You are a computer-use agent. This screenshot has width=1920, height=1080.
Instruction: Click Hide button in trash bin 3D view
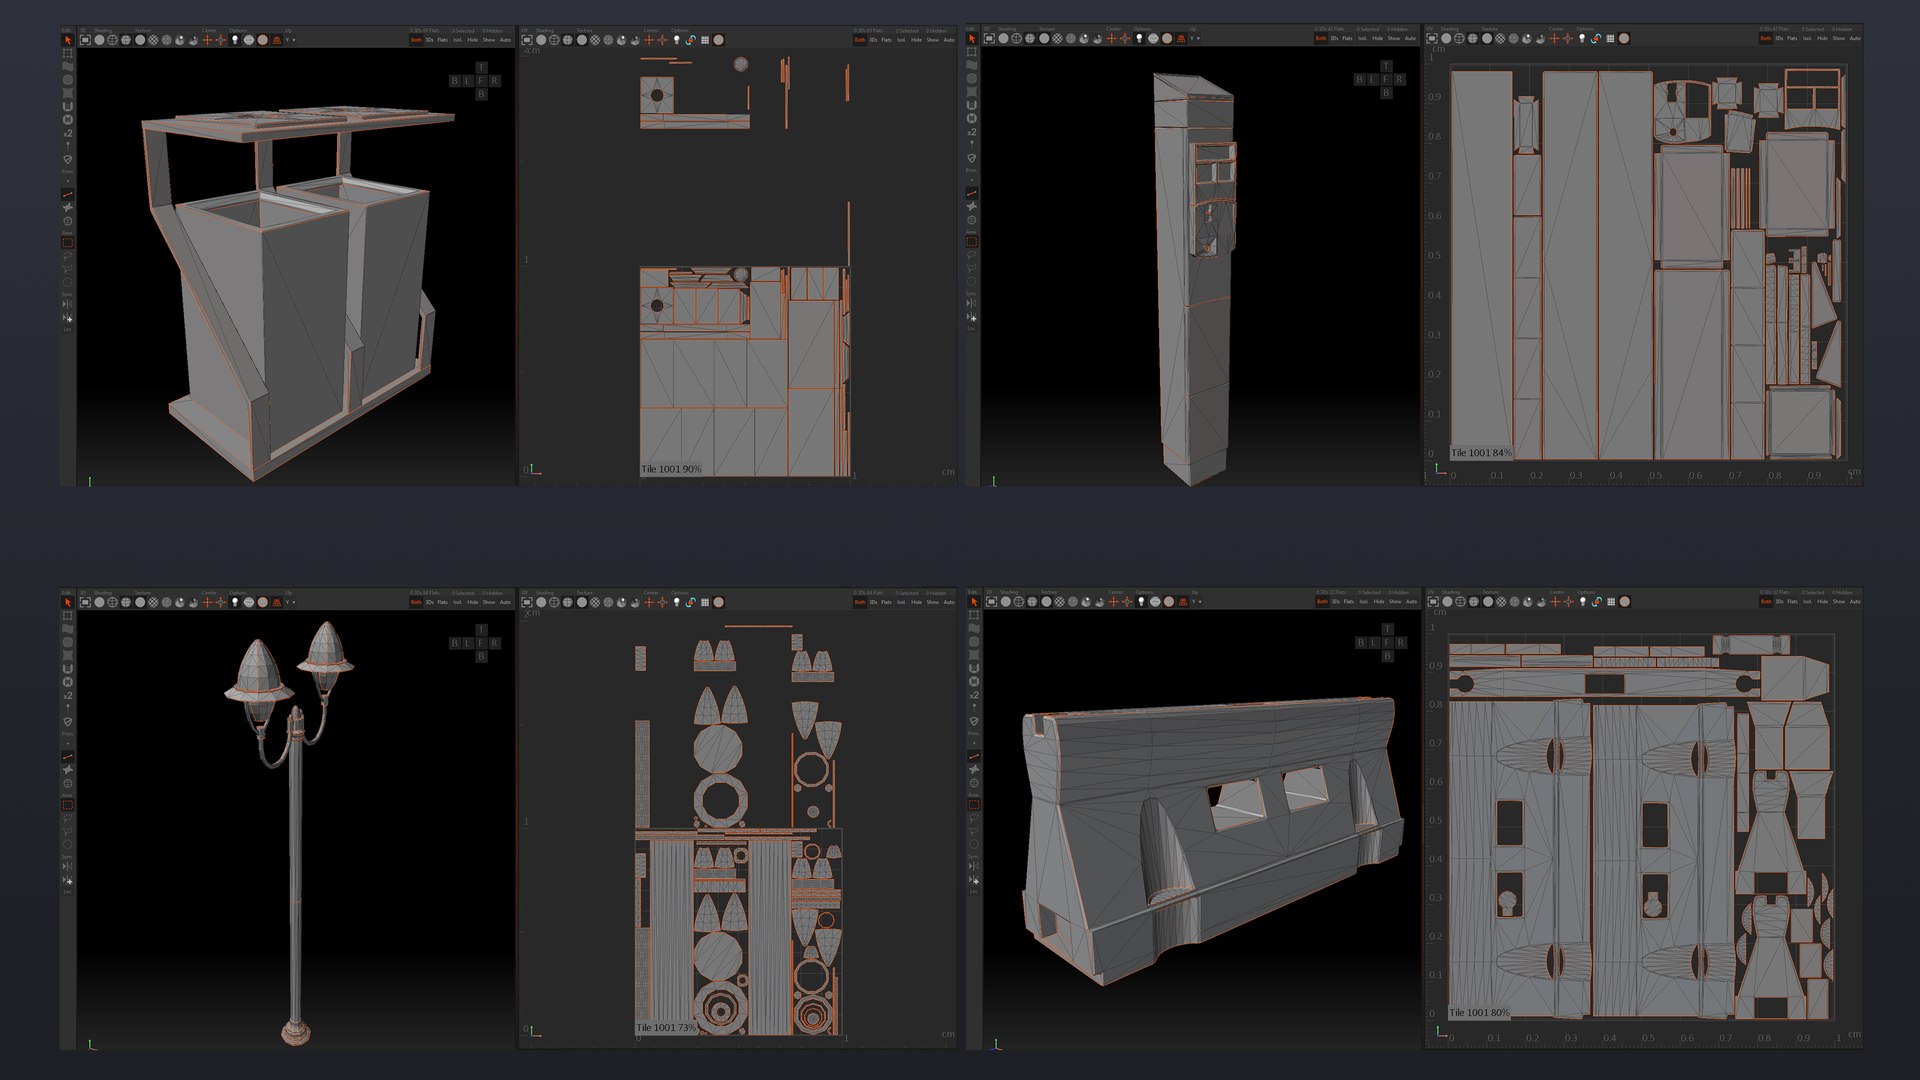point(473,40)
